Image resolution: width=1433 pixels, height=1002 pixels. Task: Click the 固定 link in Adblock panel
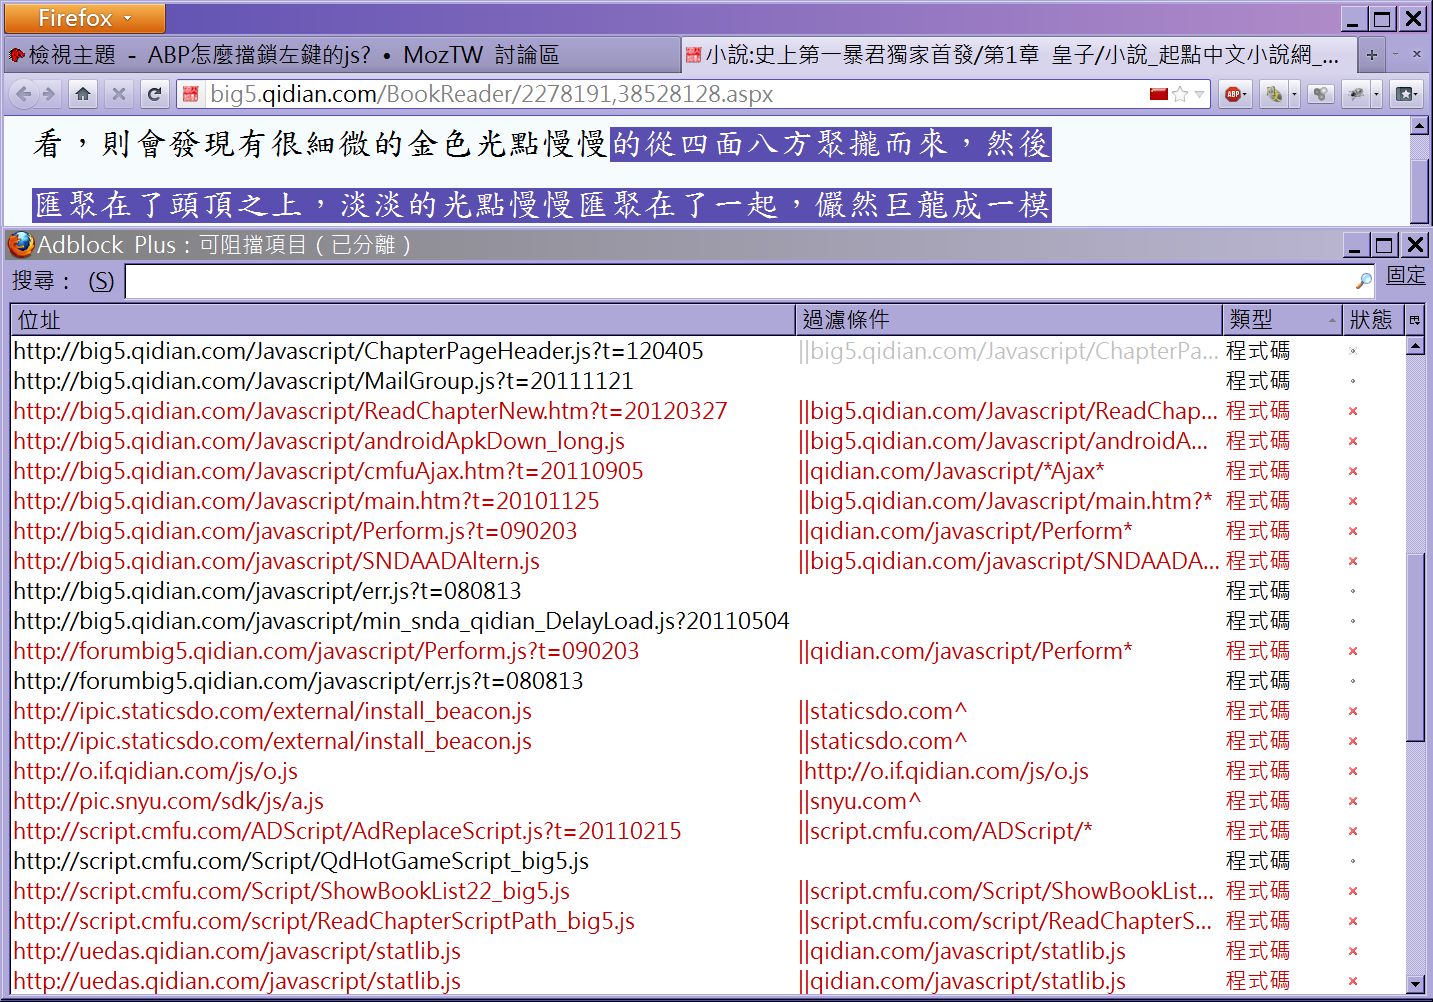tap(1405, 275)
